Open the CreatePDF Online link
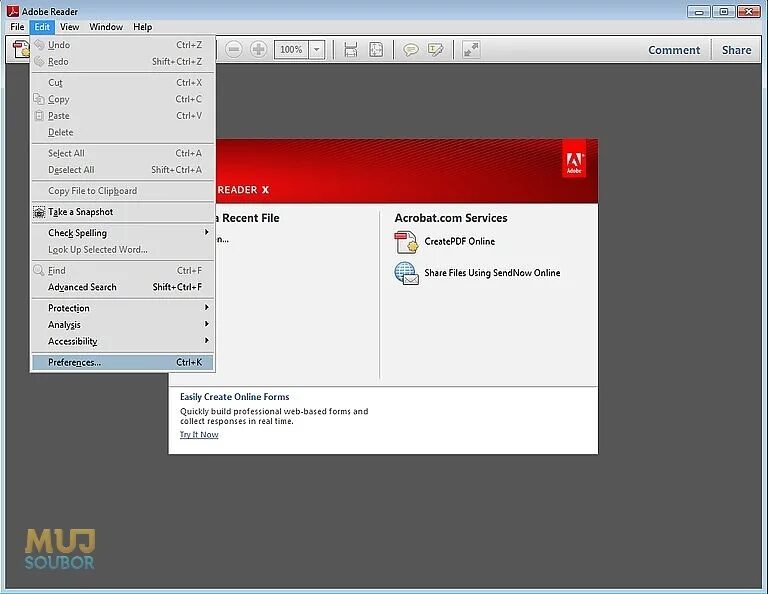 click(x=459, y=241)
